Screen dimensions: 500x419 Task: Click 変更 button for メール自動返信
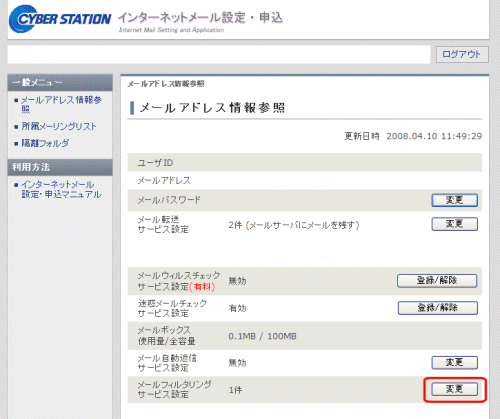[455, 362]
